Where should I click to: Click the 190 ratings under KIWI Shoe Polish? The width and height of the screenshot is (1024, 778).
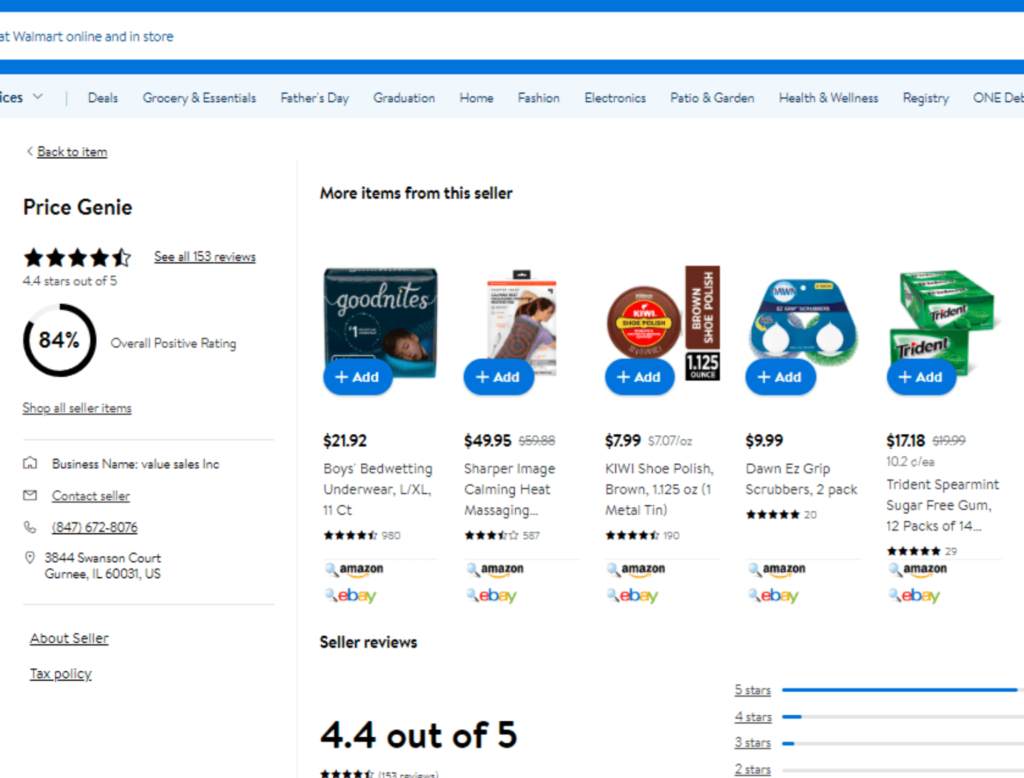(643, 536)
